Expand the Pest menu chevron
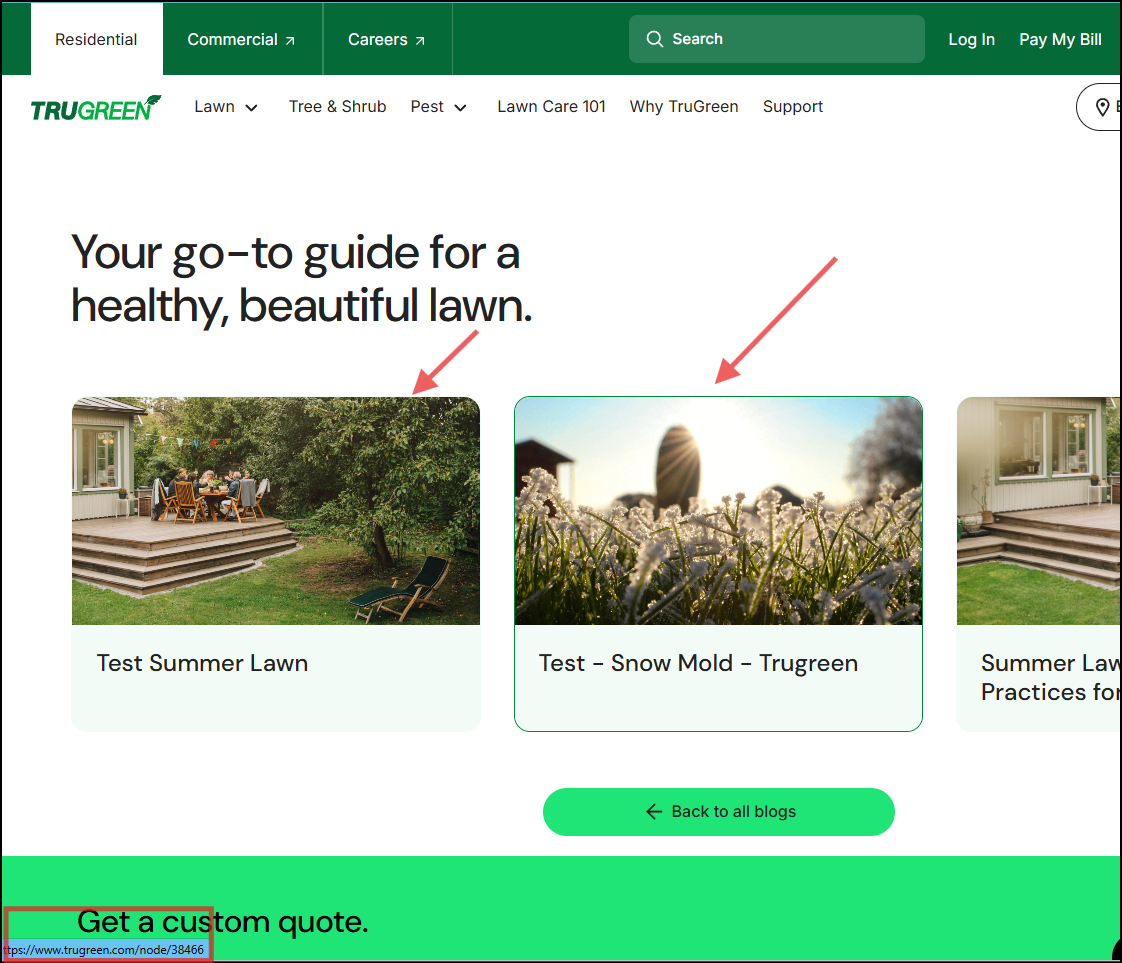Image resolution: width=1122 pixels, height=963 pixels. (460, 107)
